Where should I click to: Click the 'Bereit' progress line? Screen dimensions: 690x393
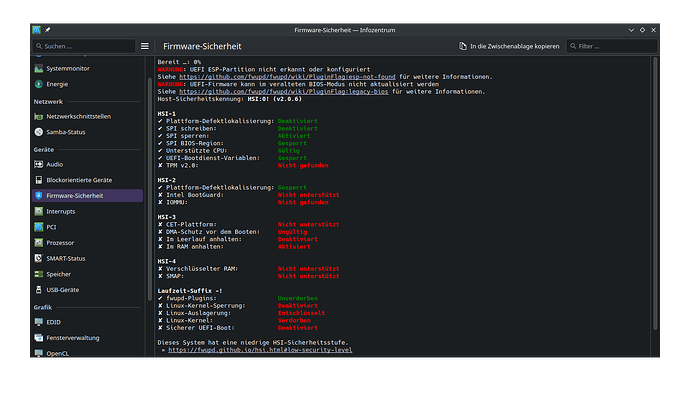[179, 62]
